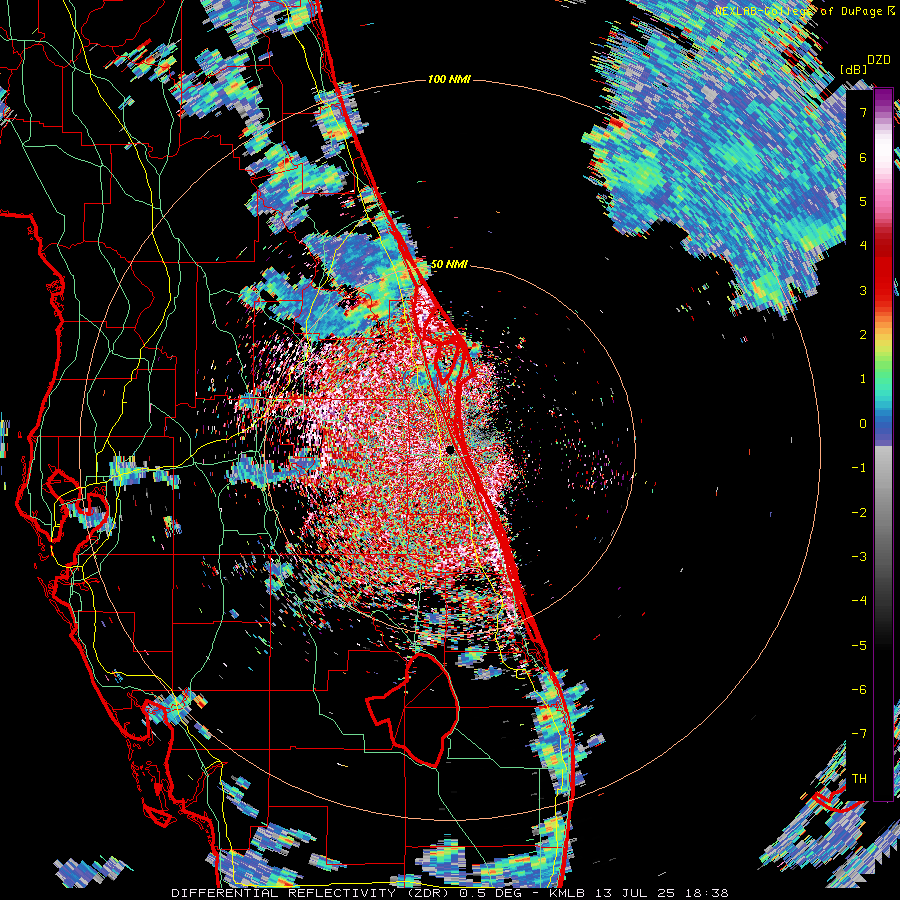The image size is (900, 900).
Task: Click the "50 NMI" range ring label
Action: 449,265
